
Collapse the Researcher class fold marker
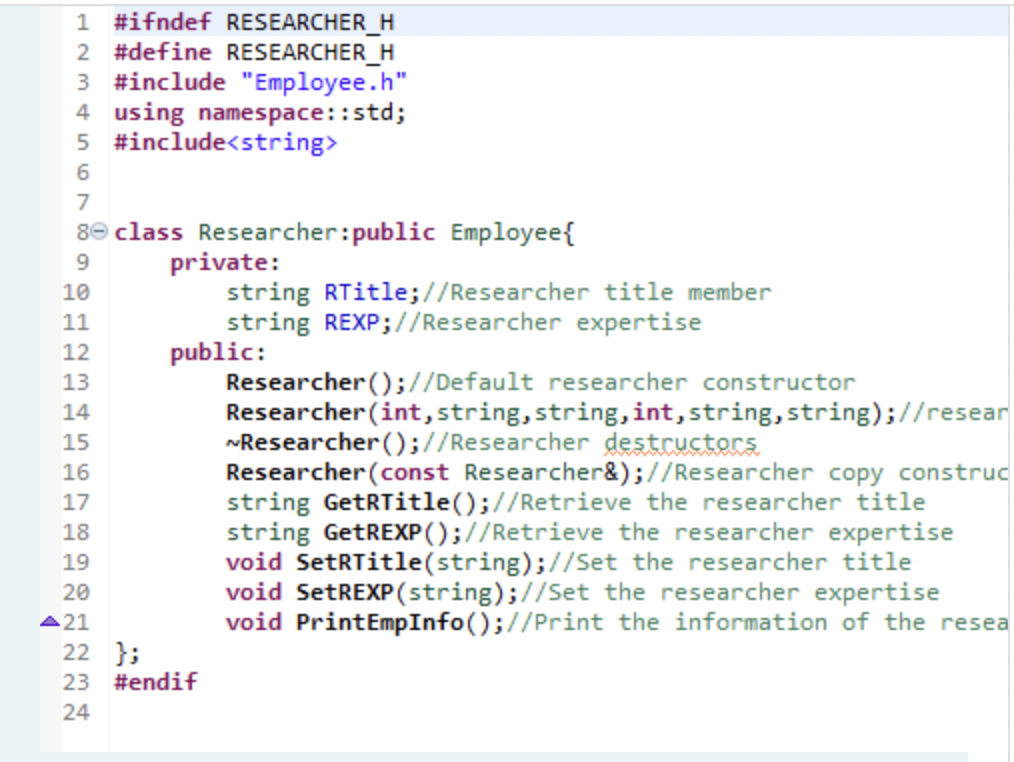[x=100, y=231]
